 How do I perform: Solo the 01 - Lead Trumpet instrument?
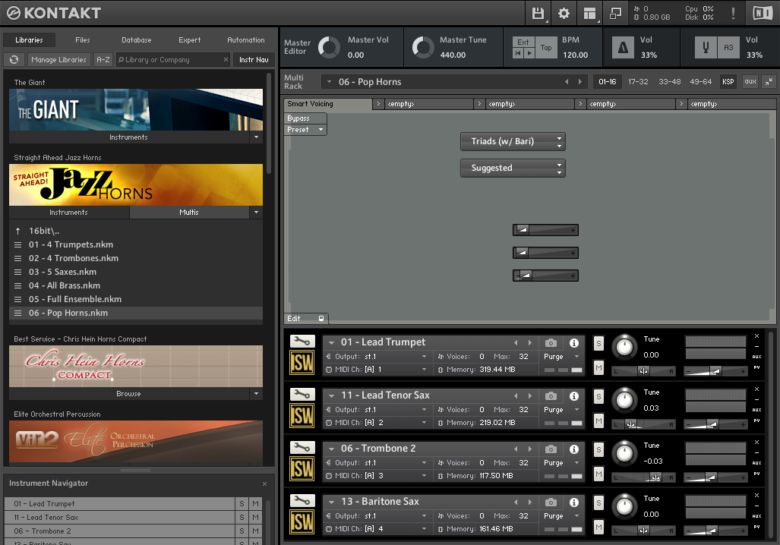(x=599, y=343)
